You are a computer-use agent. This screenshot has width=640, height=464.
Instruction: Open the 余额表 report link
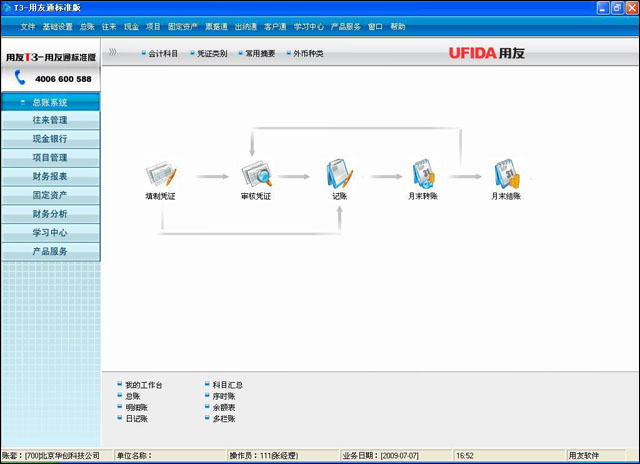click(x=224, y=407)
